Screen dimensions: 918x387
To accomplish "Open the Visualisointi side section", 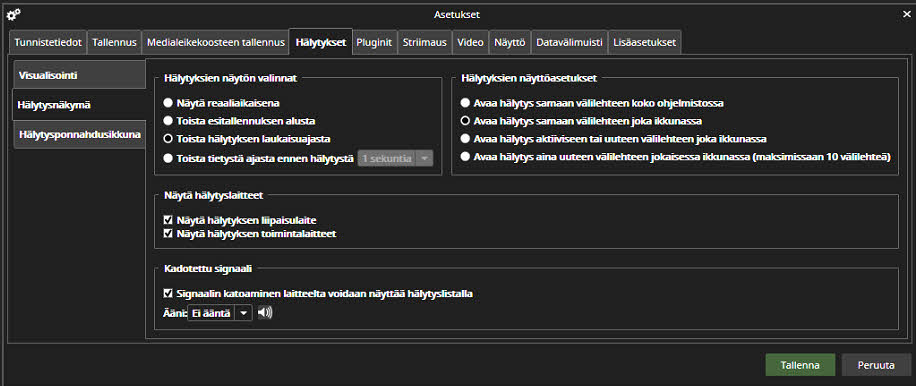I will point(79,75).
